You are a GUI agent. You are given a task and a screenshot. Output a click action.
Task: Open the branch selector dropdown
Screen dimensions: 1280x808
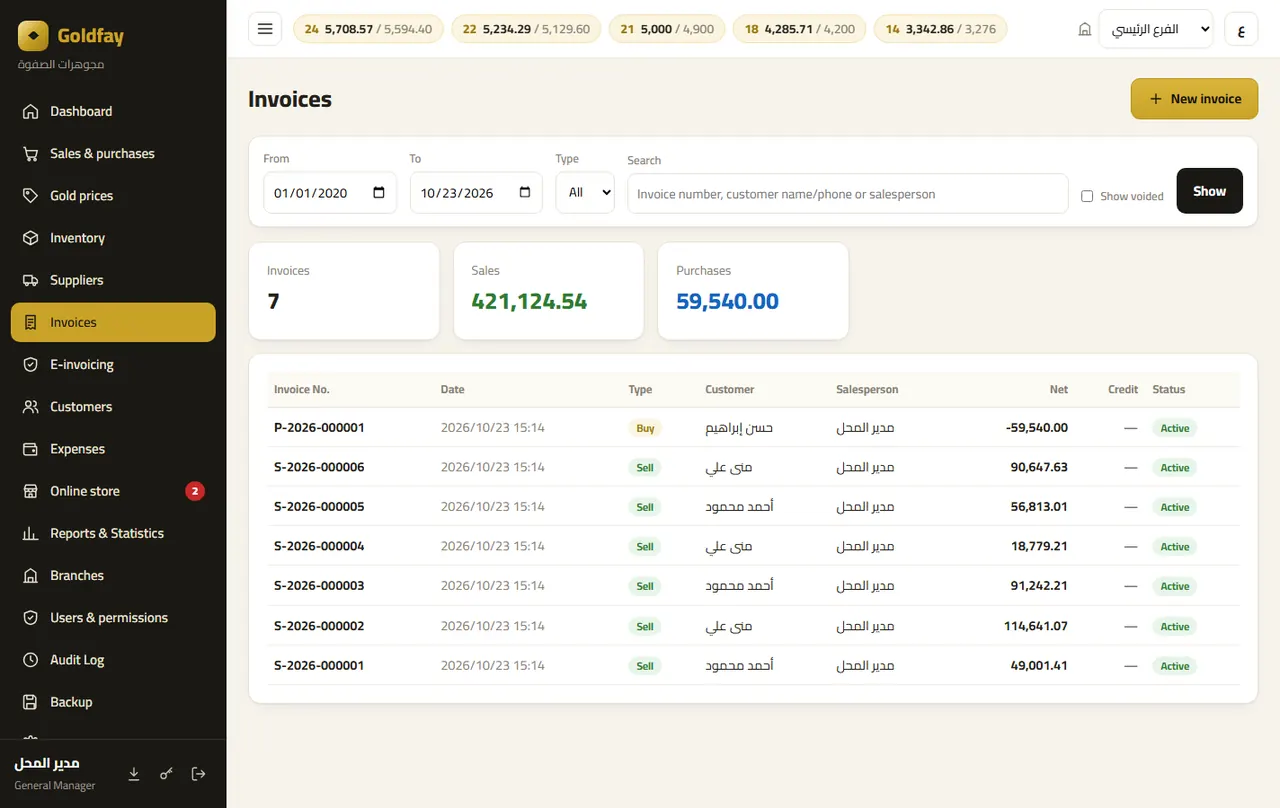click(x=1155, y=29)
